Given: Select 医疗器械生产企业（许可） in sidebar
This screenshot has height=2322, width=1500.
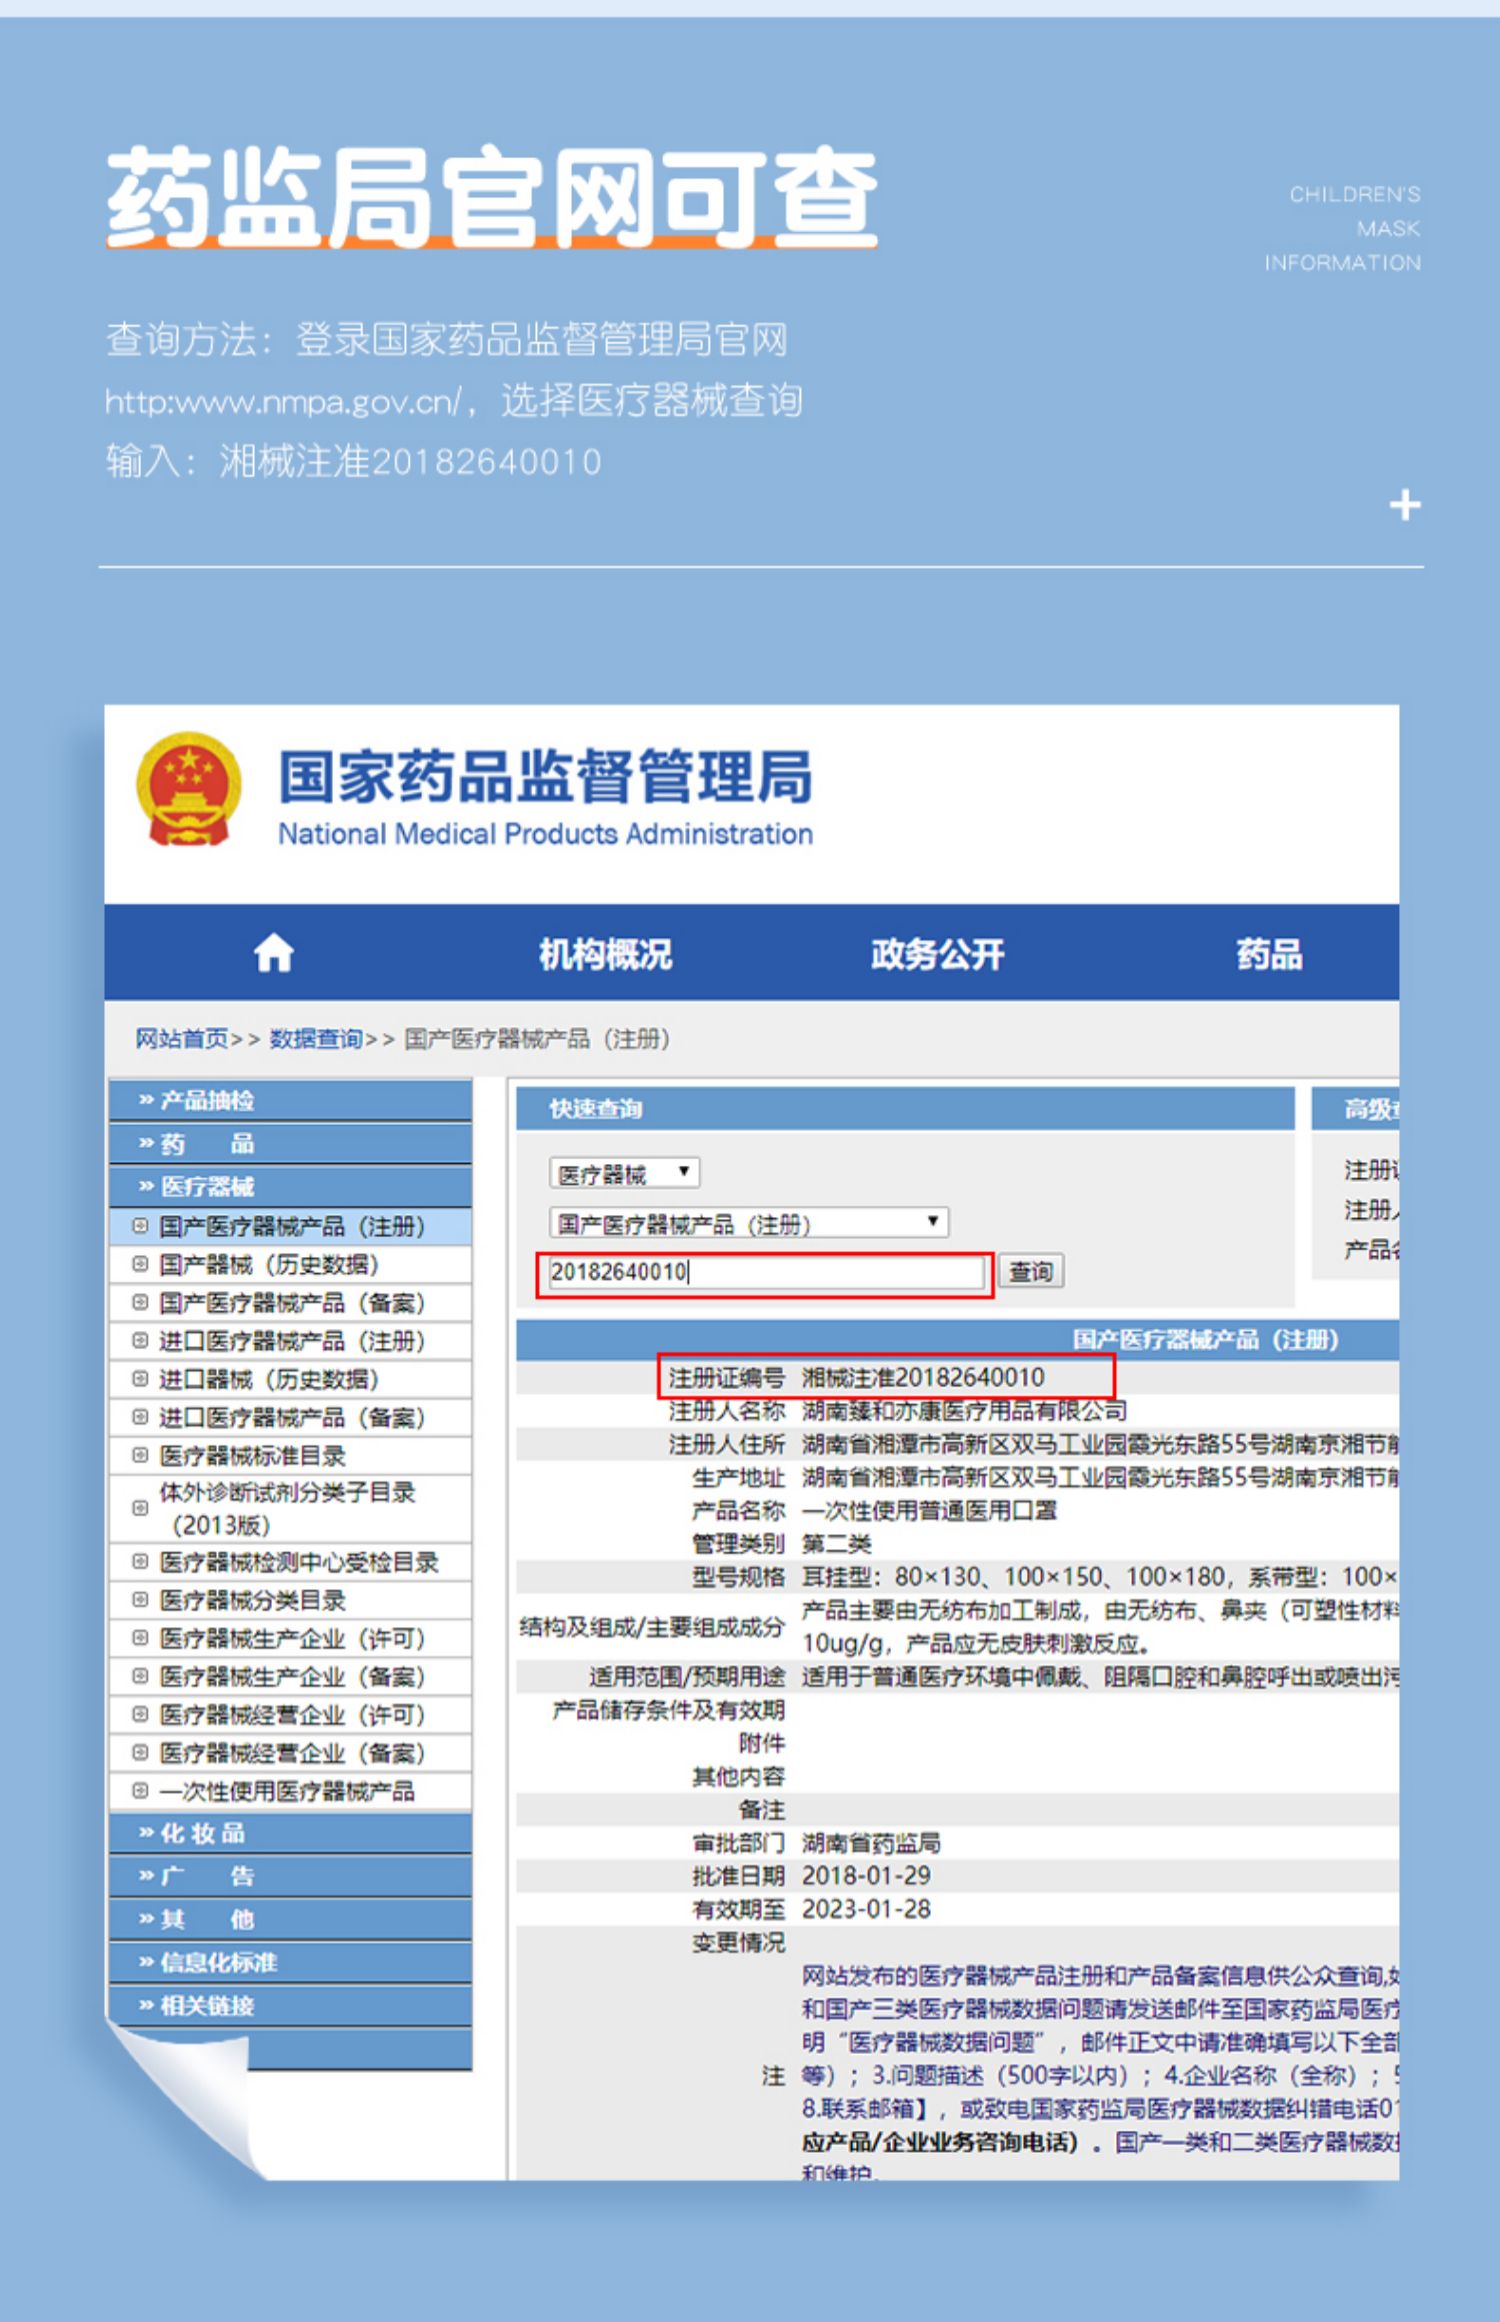Looking at the screenshot, I should point(290,1638).
